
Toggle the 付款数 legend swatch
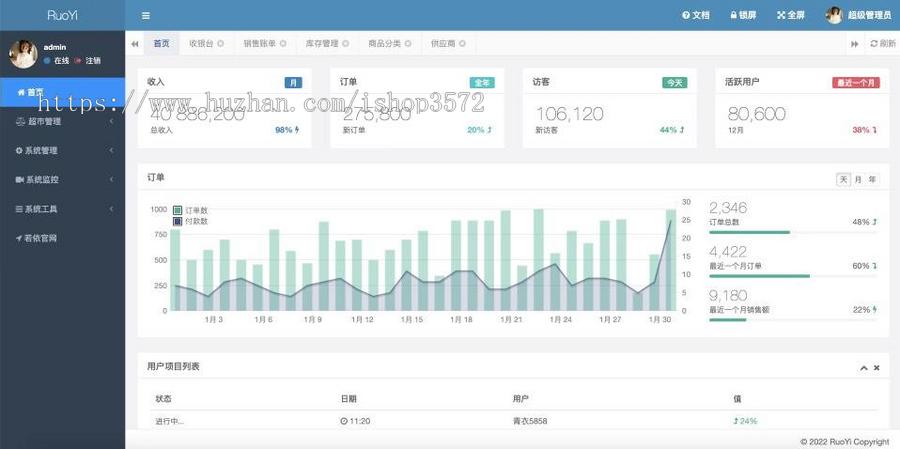coord(177,221)
